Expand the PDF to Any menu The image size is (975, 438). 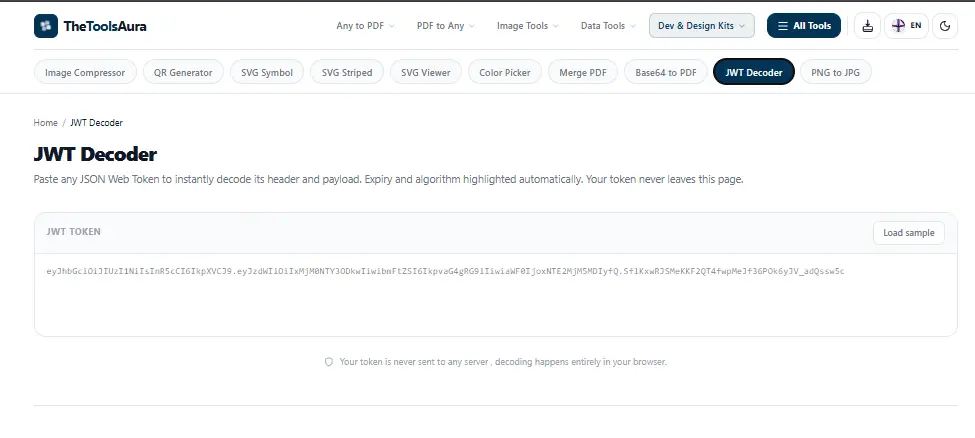click(445, 26)
